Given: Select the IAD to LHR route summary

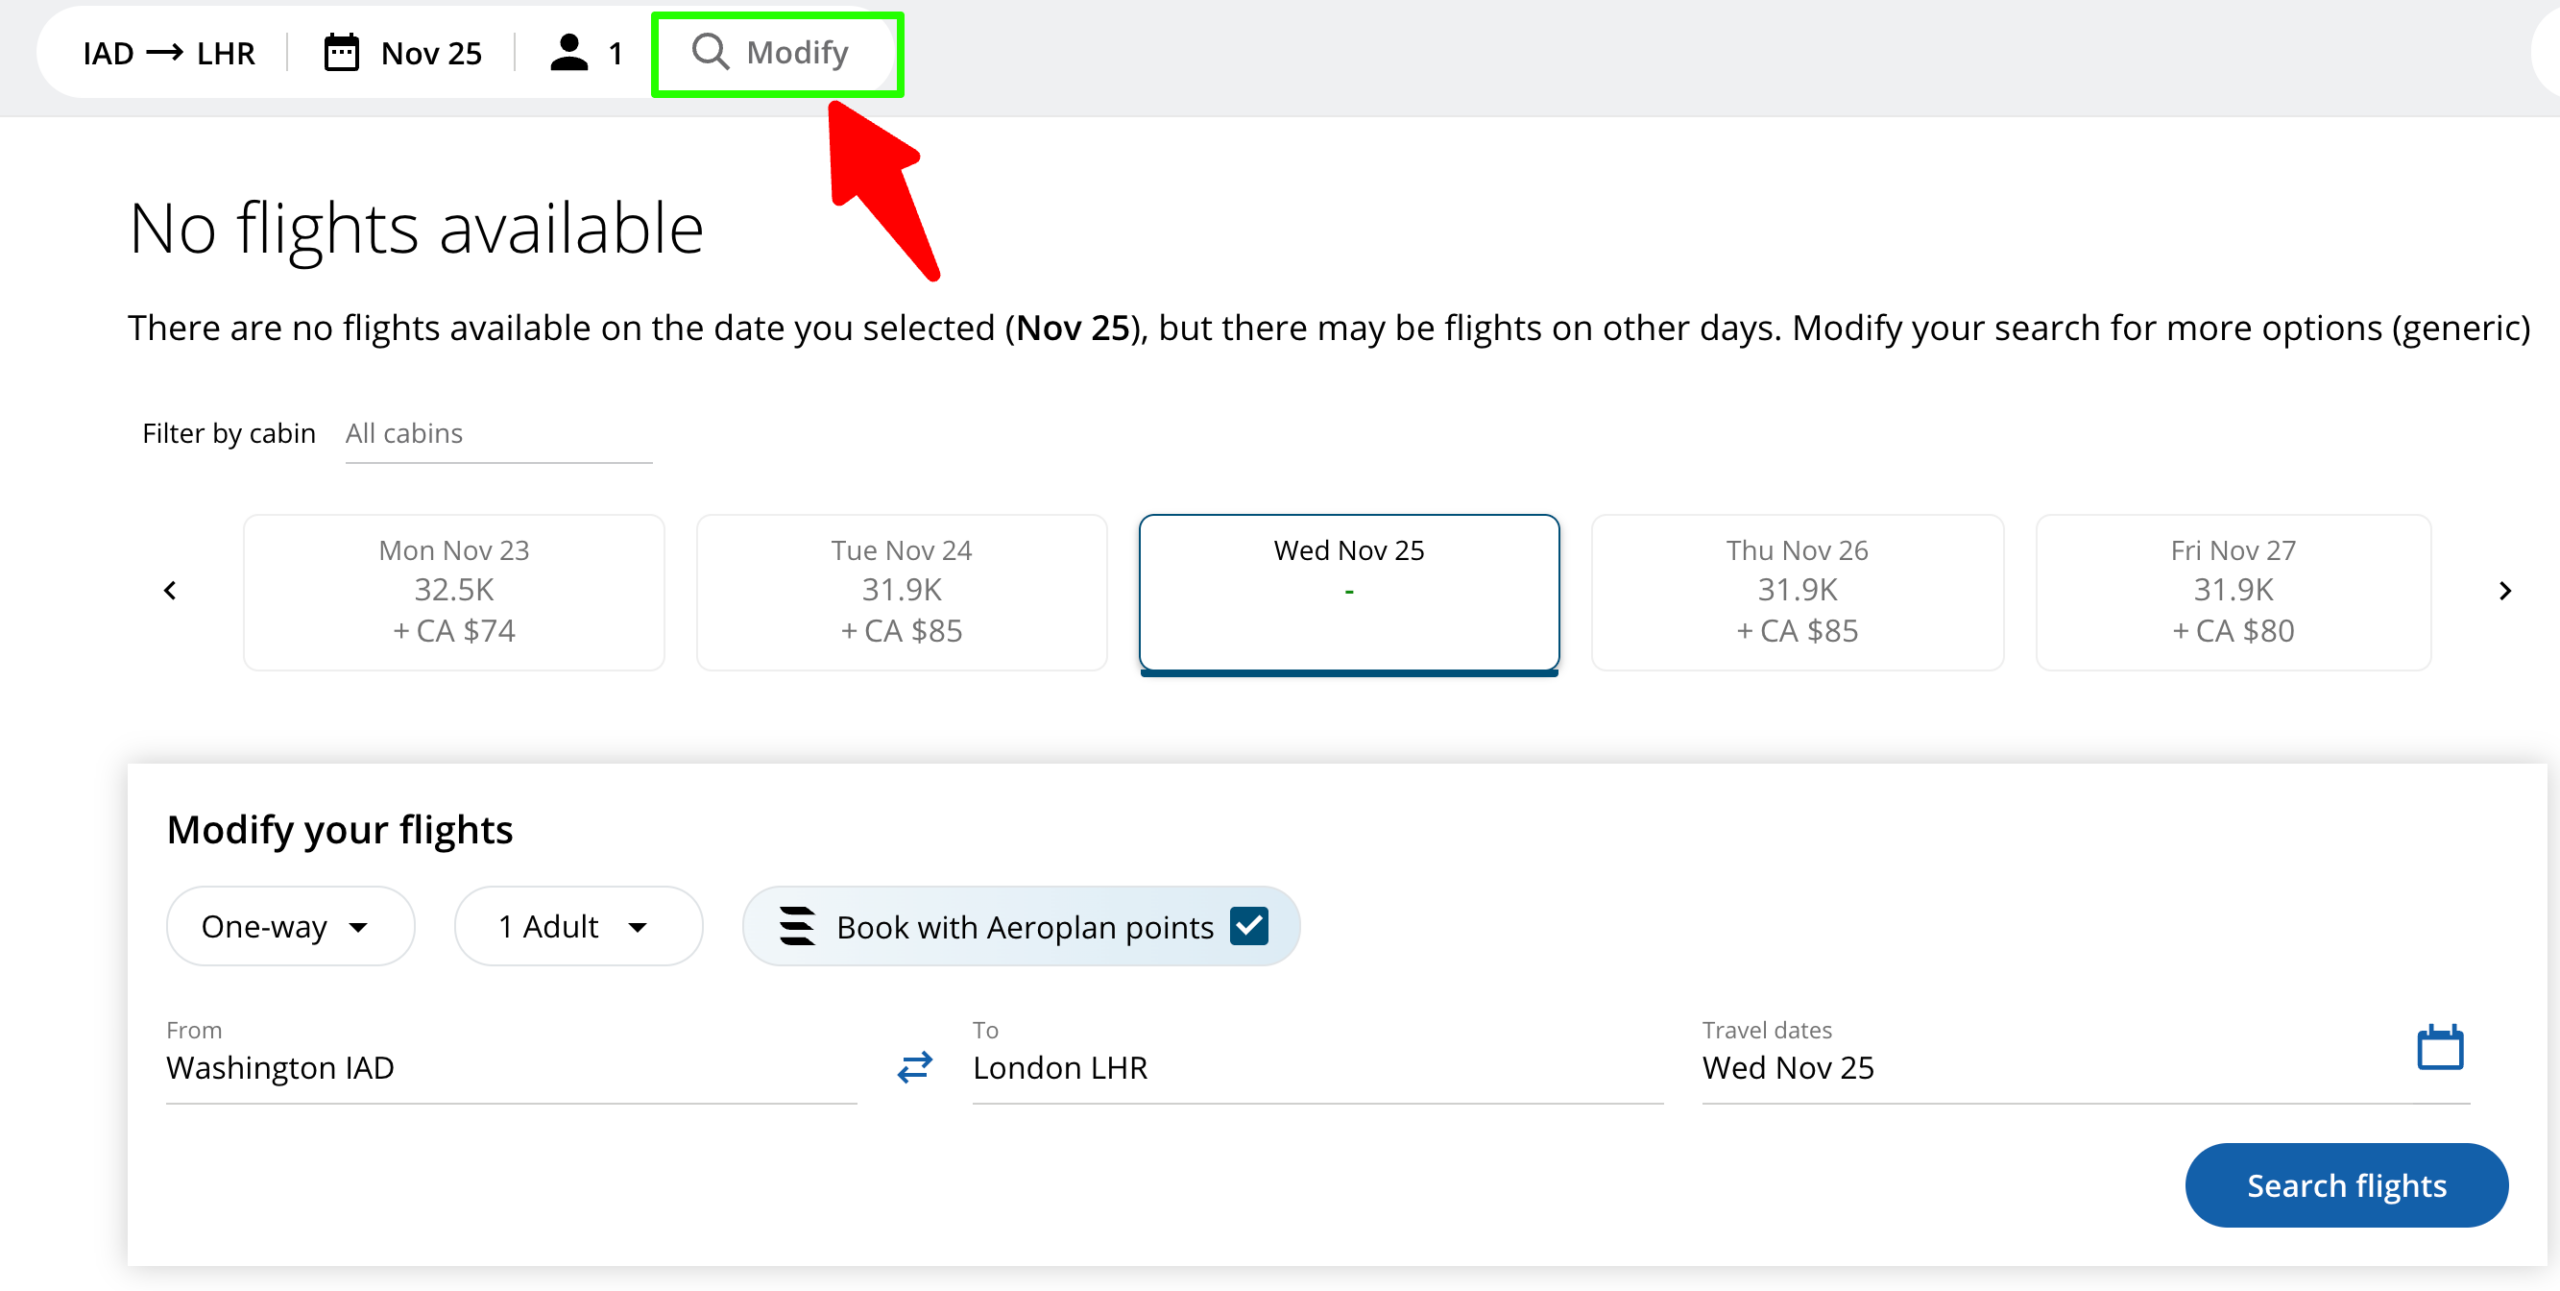Looking at the screenshot, I should 169,53.
